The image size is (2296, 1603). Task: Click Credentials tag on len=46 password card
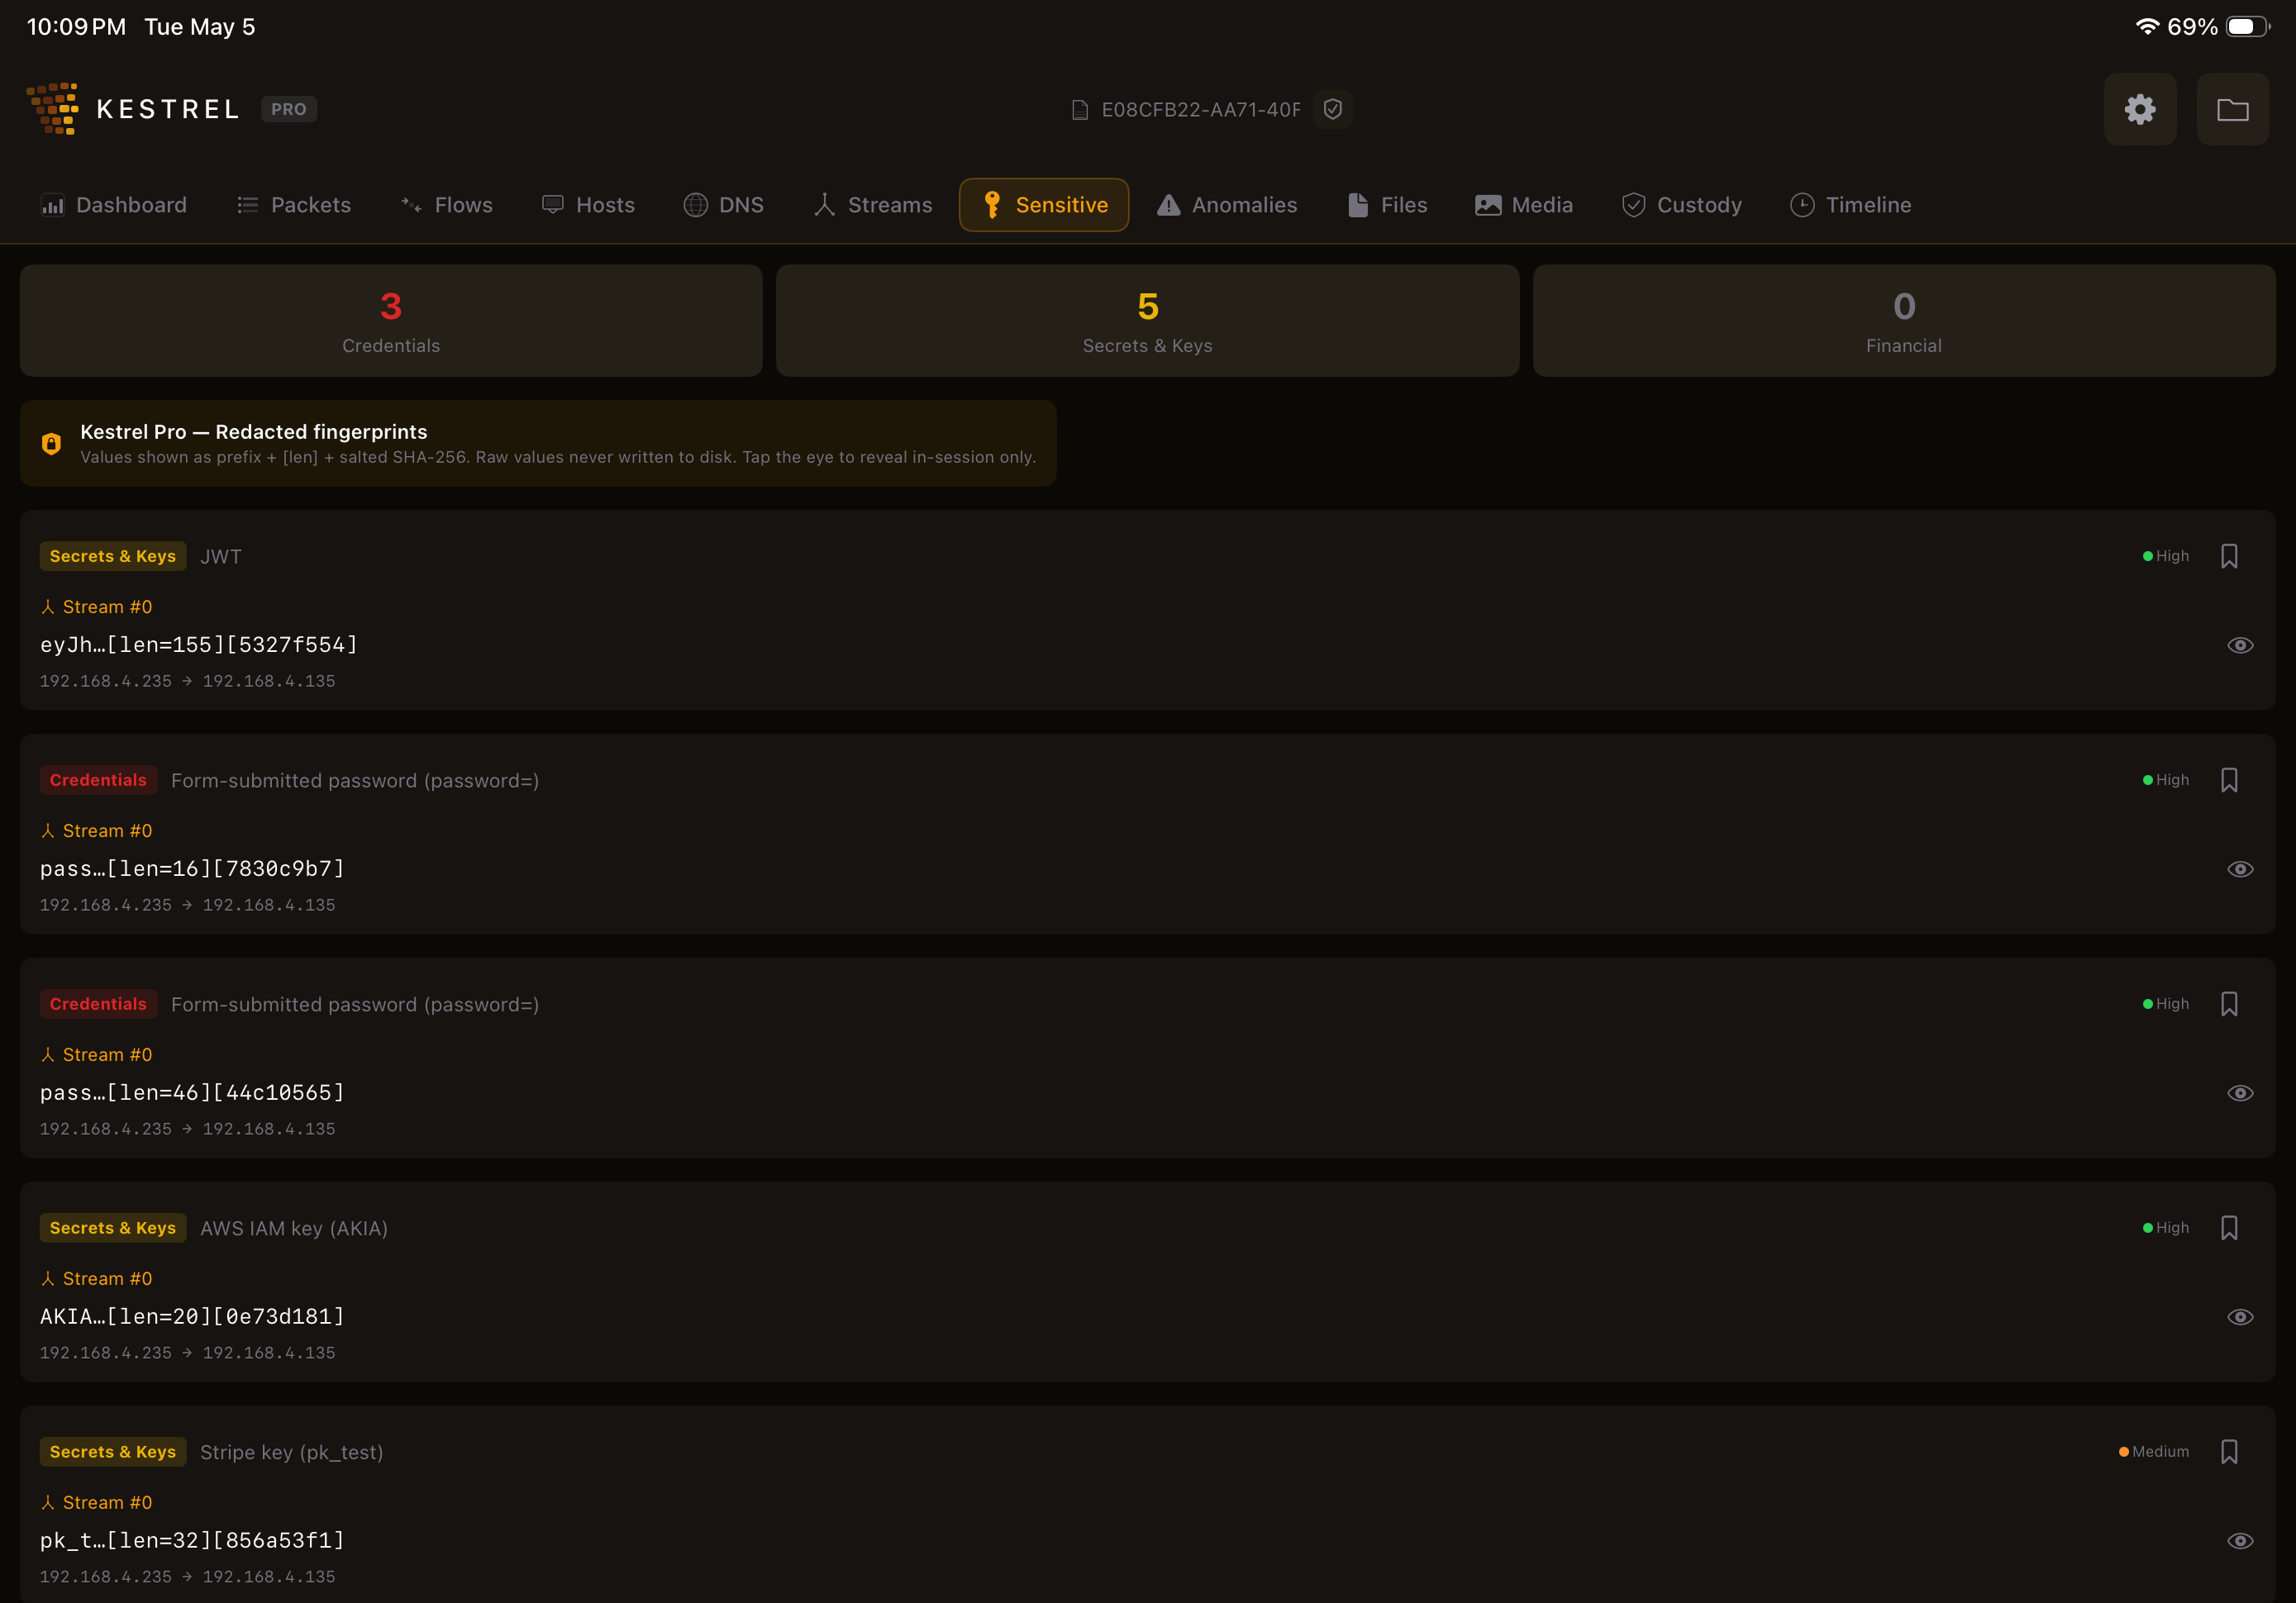pos(98,1004)
